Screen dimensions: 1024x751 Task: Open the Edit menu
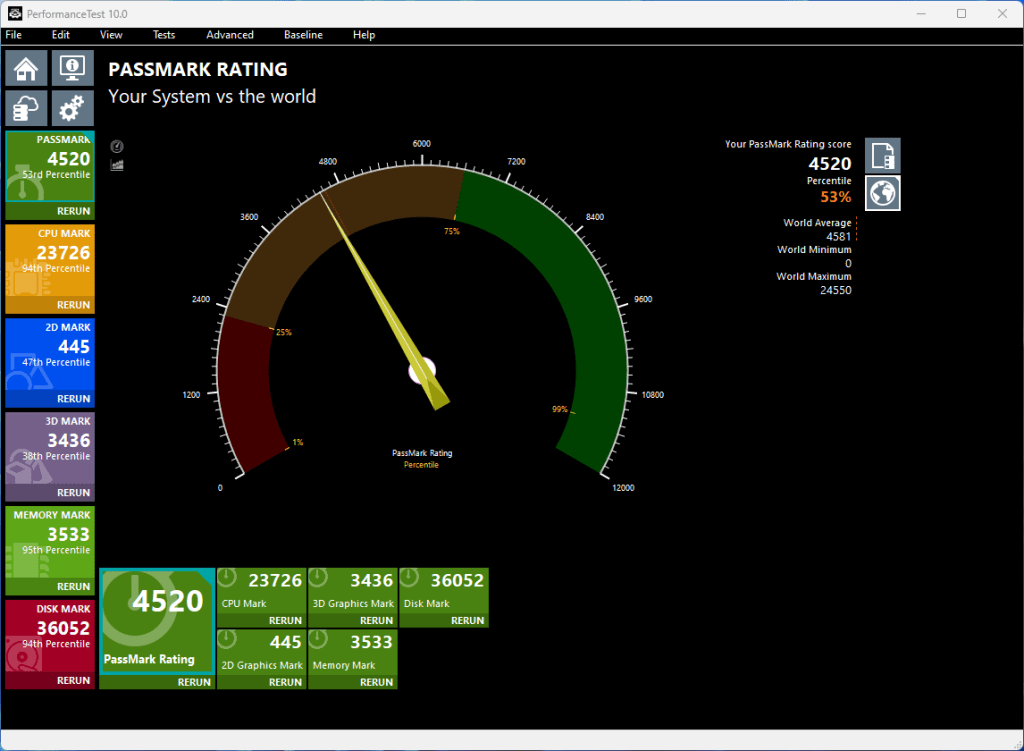[x=61, y=35]
